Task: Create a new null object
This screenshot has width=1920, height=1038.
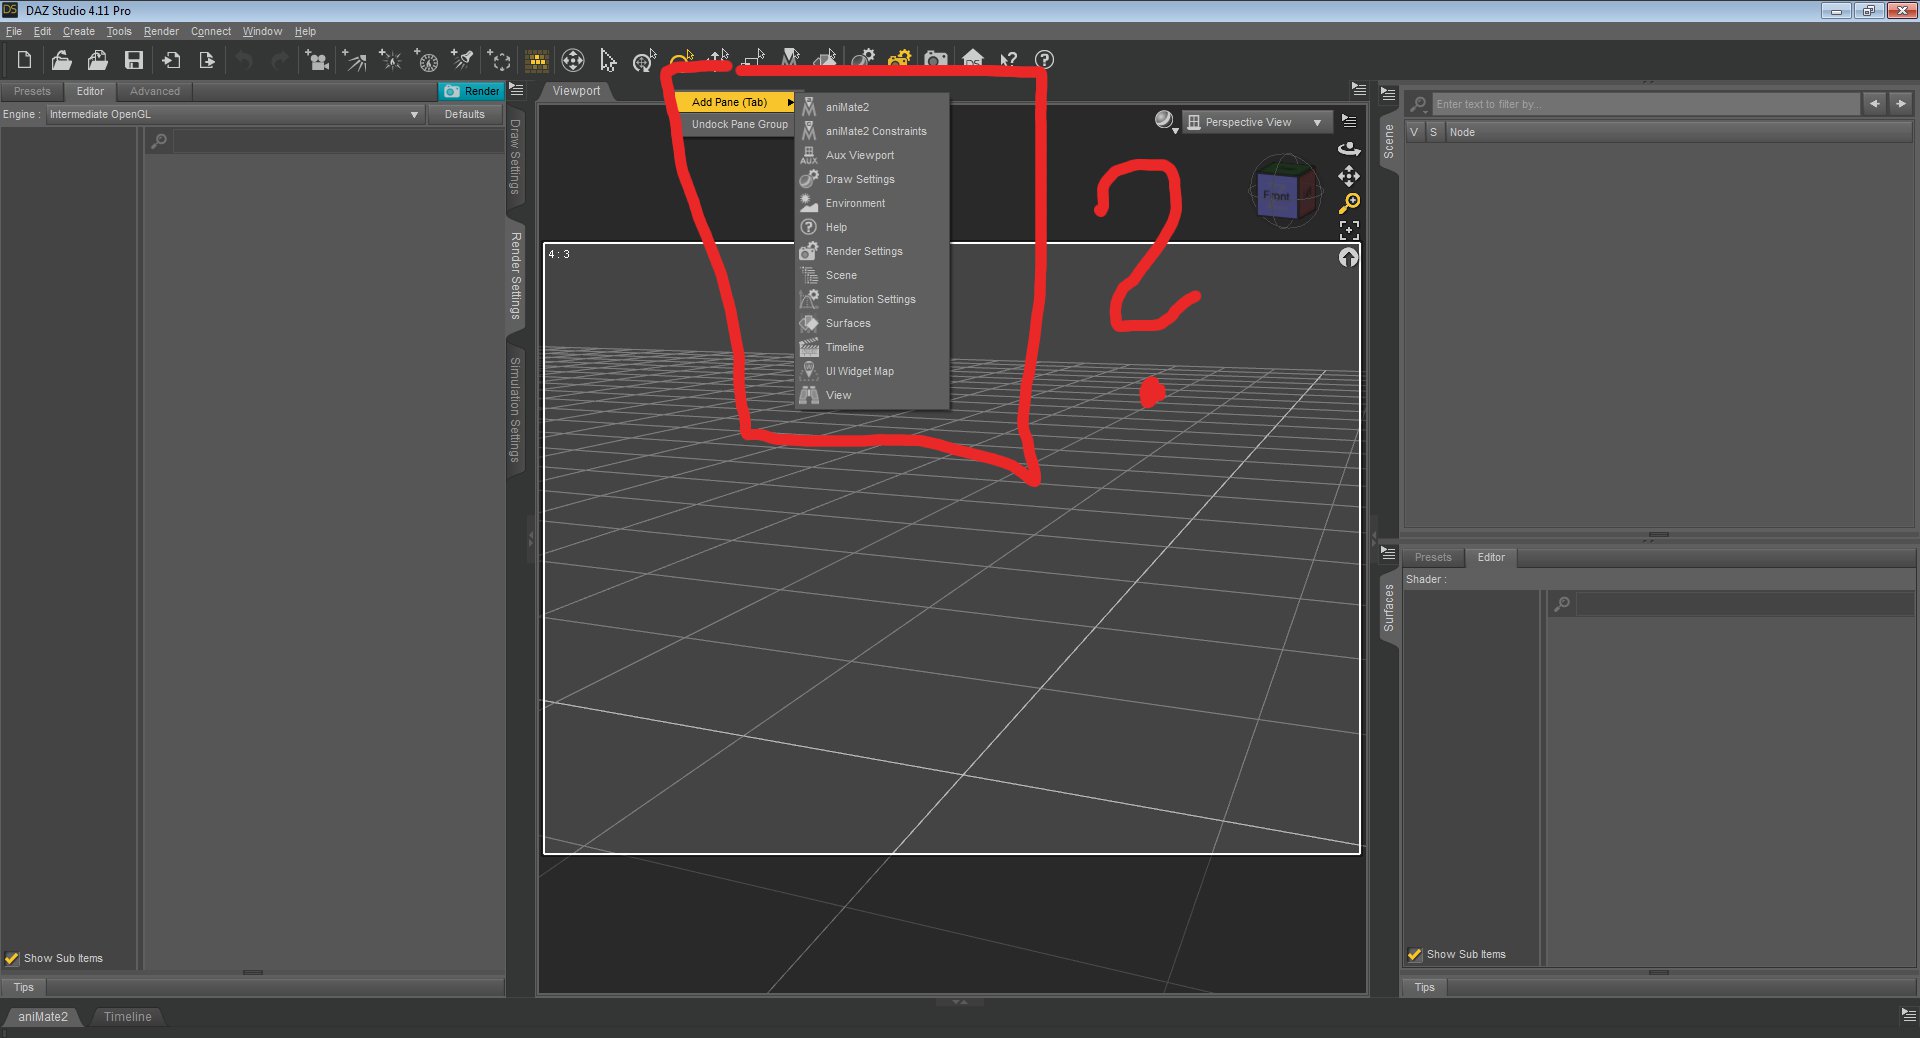Action: click(498, 60)
